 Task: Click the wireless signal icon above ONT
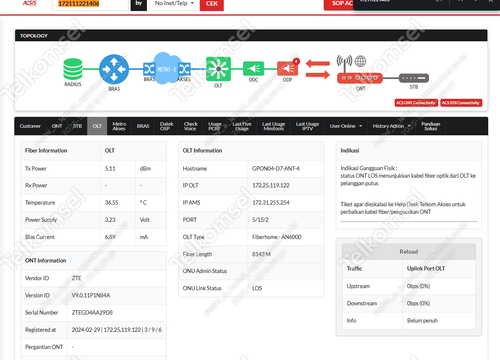tap(344, 61)
